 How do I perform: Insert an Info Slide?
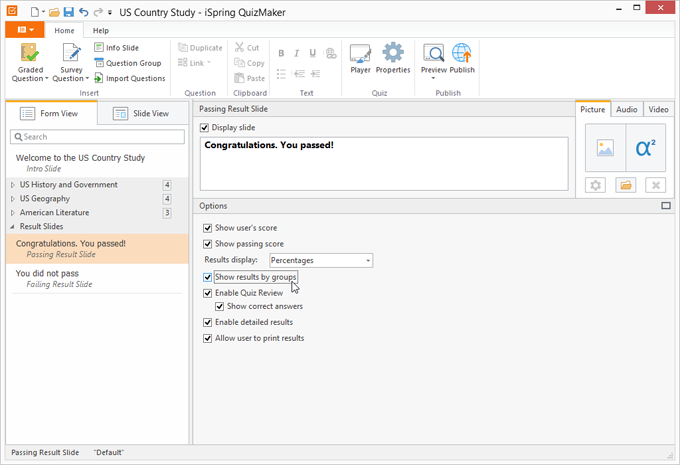(116, 48)
